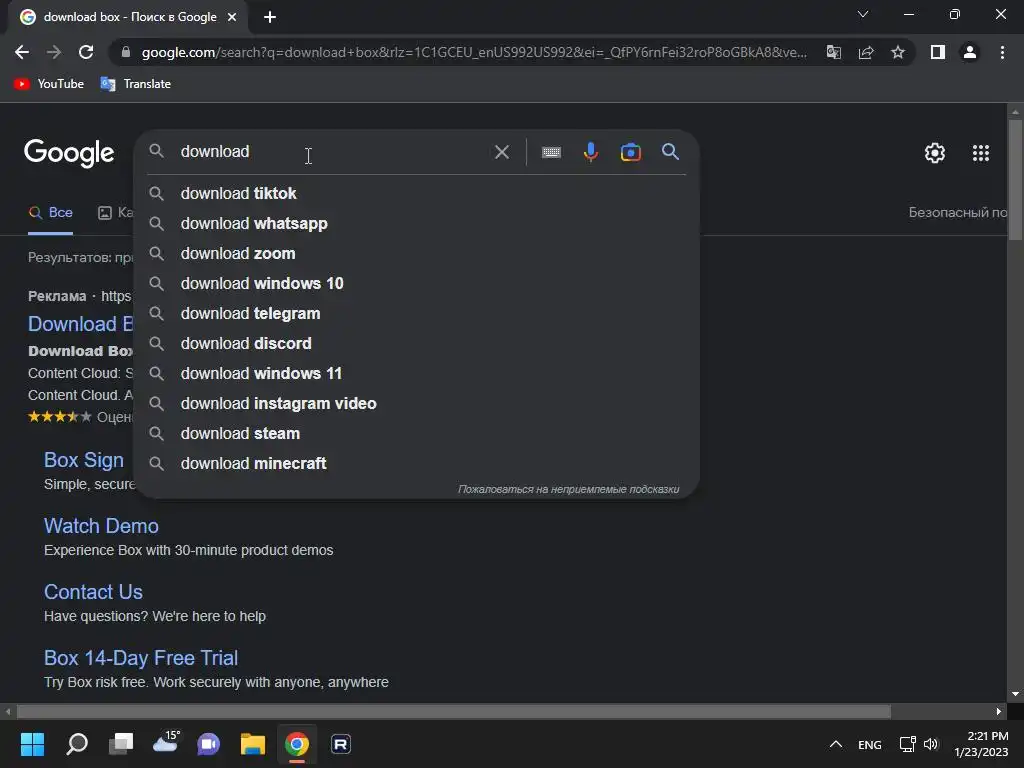Open 'Box 14-Day Free Trial' link

pos(141,658)
